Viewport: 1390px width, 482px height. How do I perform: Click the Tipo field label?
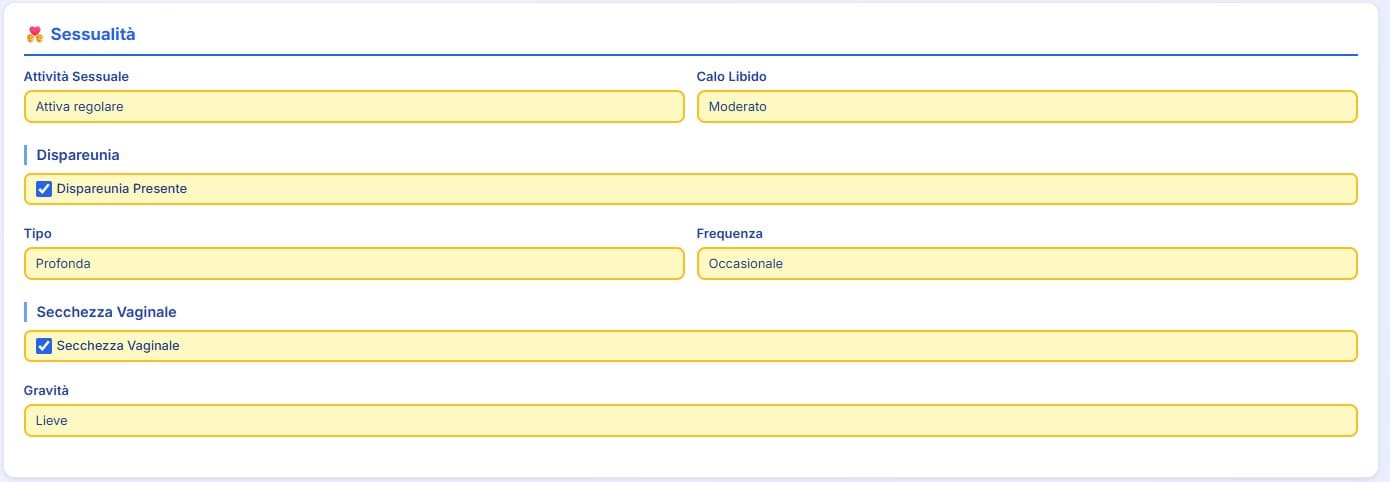38,234
